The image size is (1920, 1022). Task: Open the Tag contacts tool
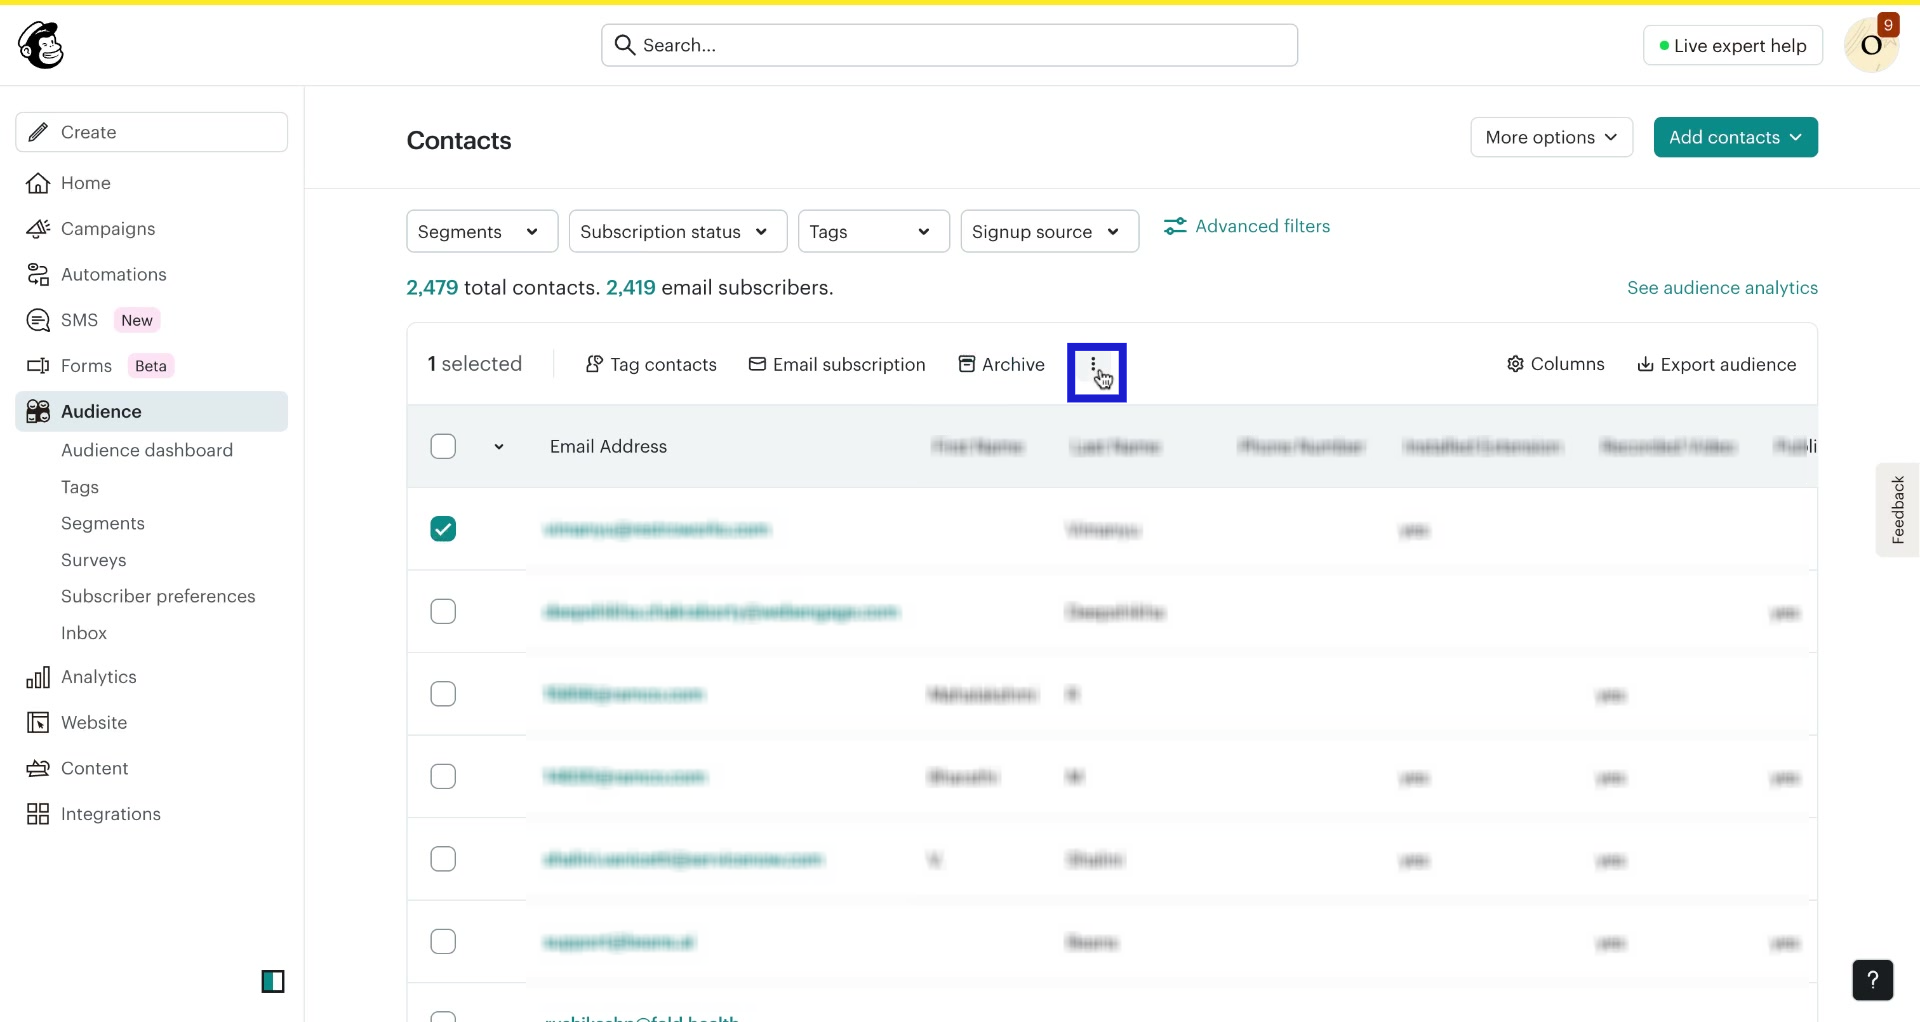[x=651, y=364]
